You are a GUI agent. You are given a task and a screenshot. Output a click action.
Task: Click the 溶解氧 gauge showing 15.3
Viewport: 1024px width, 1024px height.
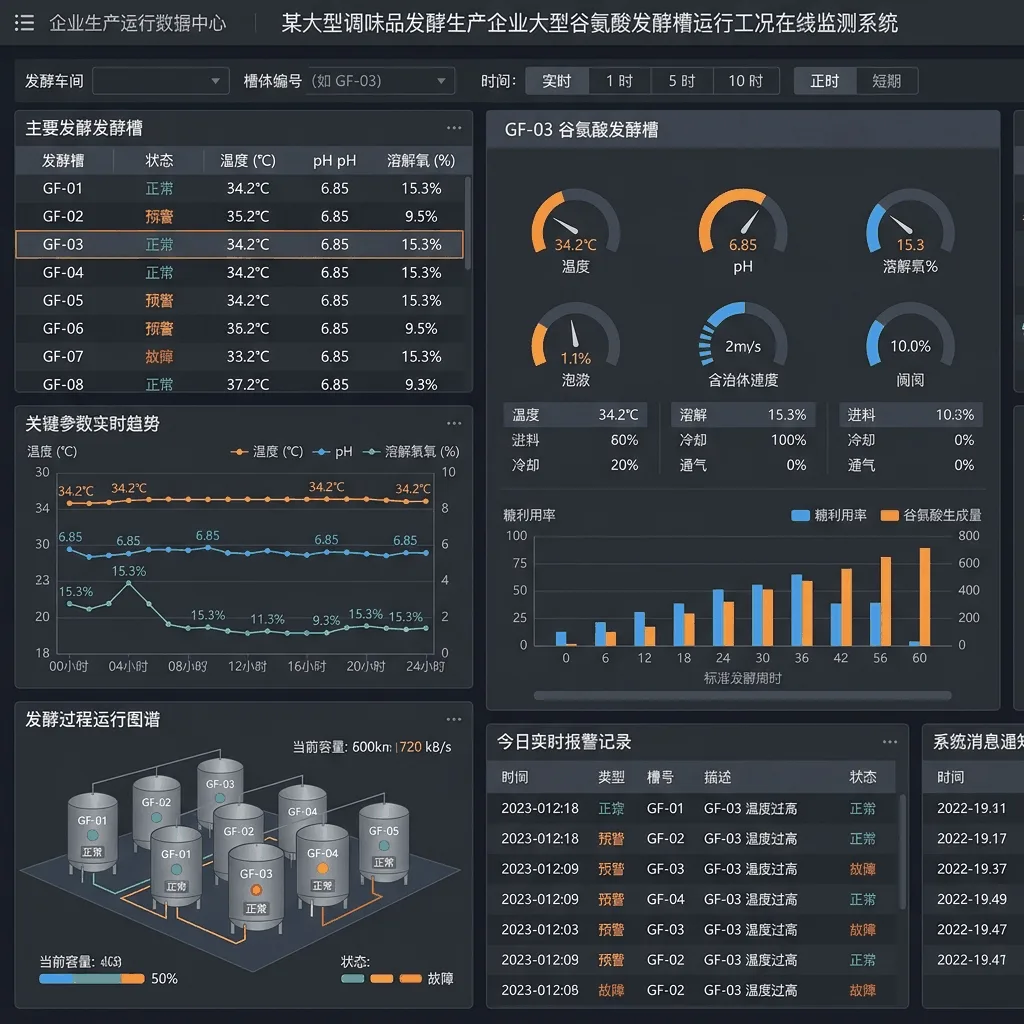point(910,230)
